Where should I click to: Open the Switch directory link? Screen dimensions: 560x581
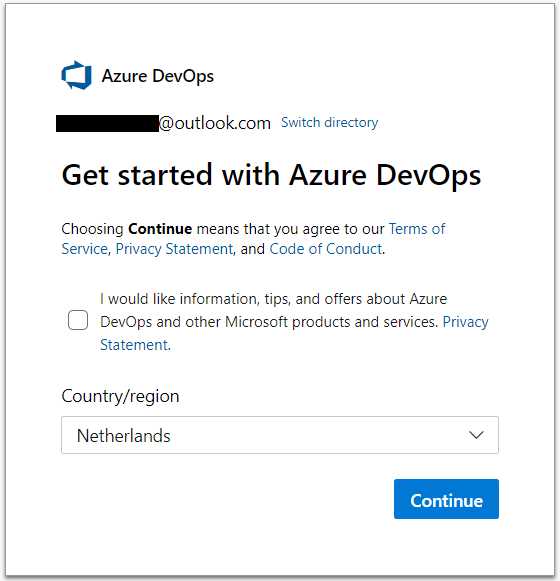coord(329,122)
